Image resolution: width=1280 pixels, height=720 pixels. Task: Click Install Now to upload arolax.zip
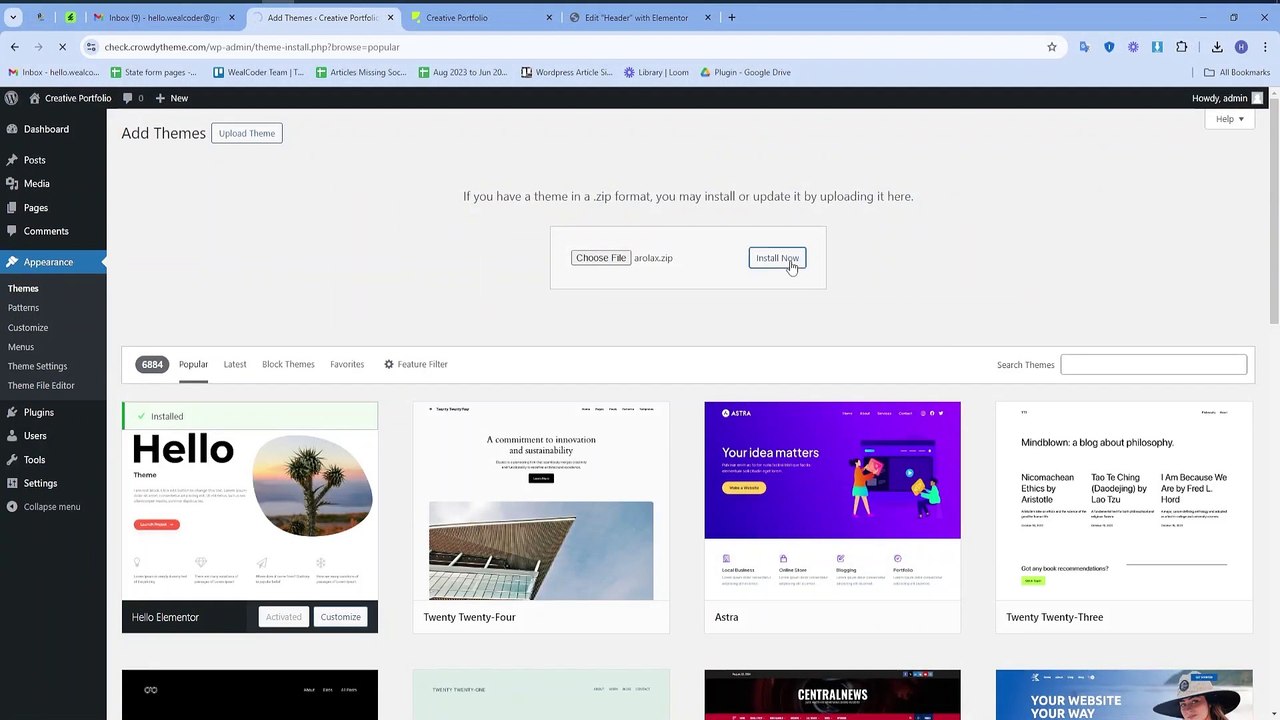click(x=777, y=258)
